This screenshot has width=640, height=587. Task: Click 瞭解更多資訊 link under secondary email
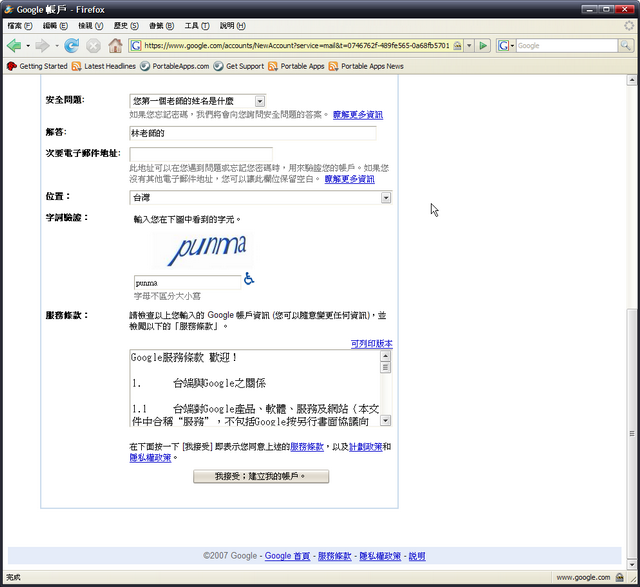click(x=349, y=179)
